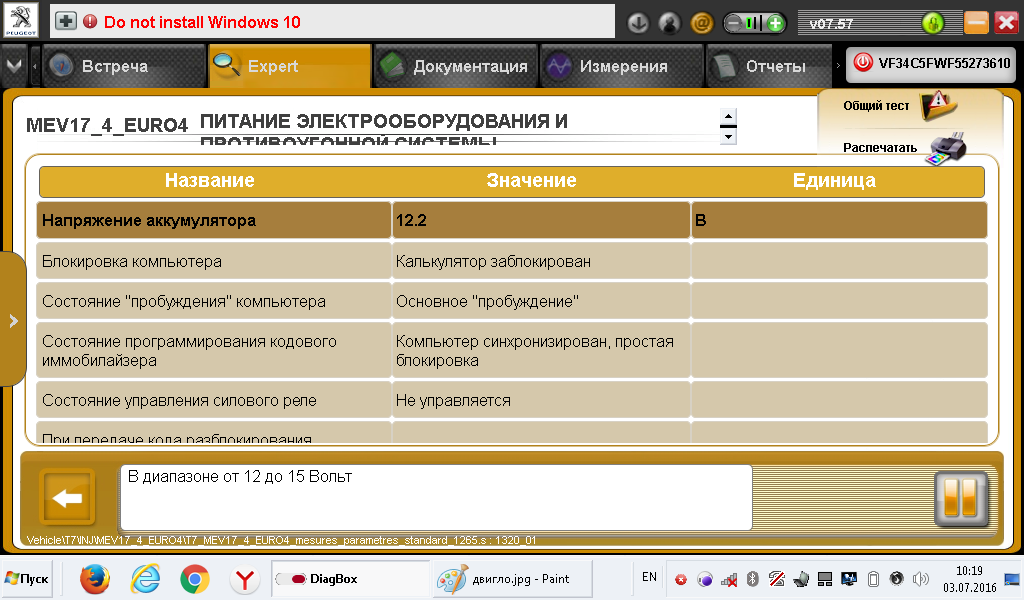Click the Peugeot logo icon
This screenshot has width=1024, height=600.
21,21
